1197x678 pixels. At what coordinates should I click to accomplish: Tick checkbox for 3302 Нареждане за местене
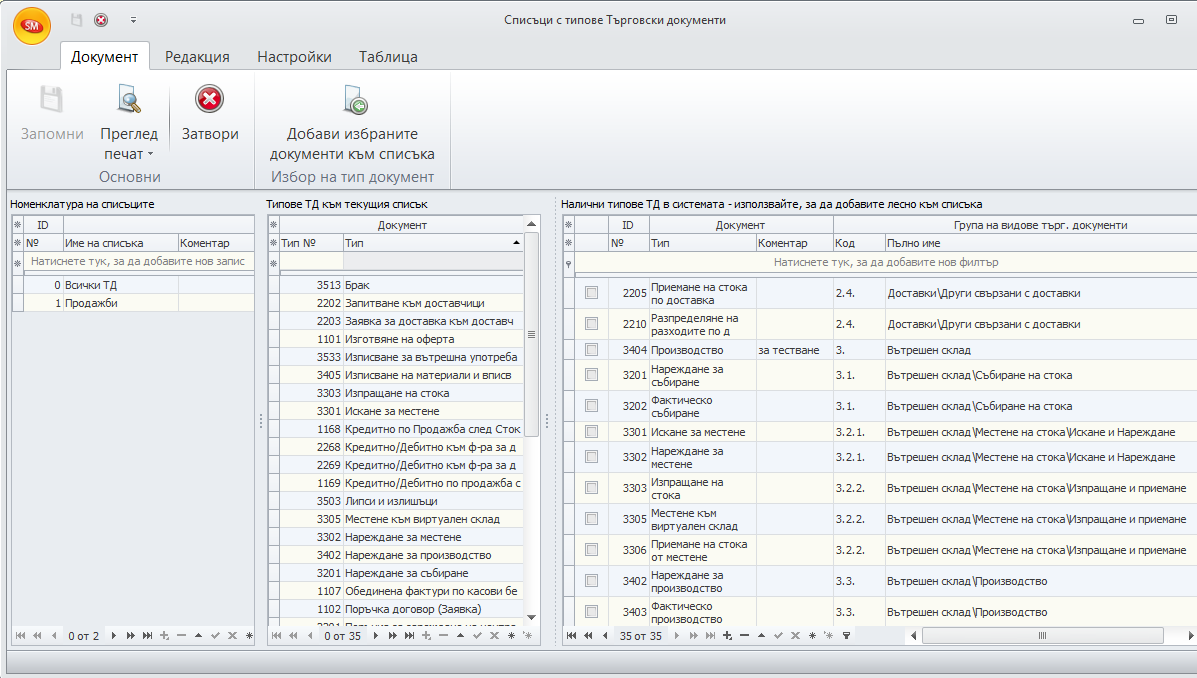tap(592, 457)
